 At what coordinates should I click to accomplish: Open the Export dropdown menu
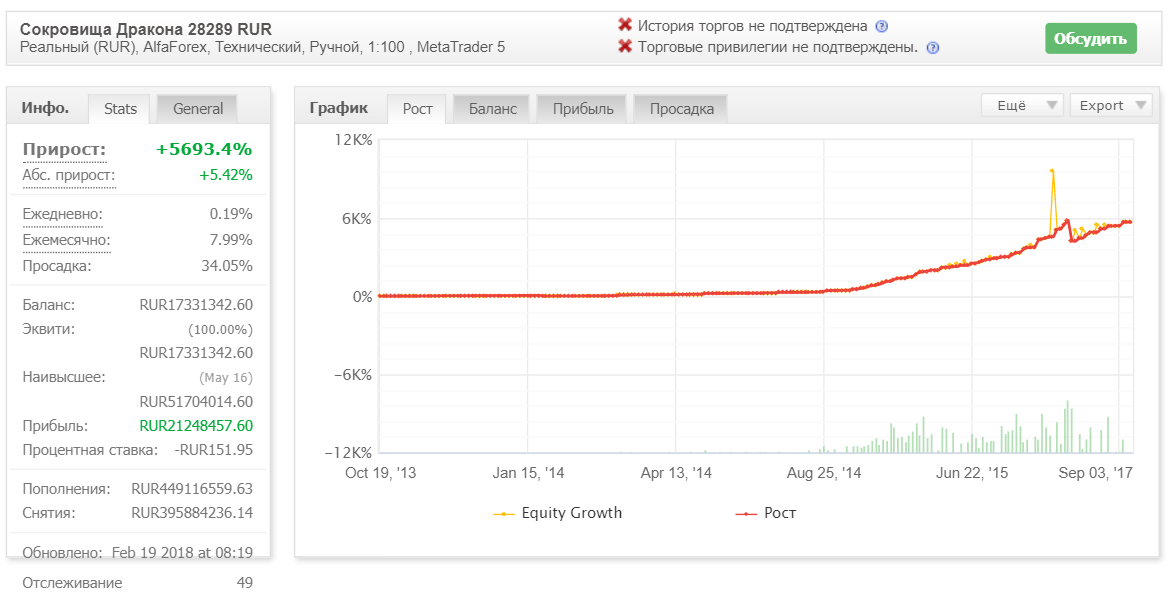[x=1111, y=105]
